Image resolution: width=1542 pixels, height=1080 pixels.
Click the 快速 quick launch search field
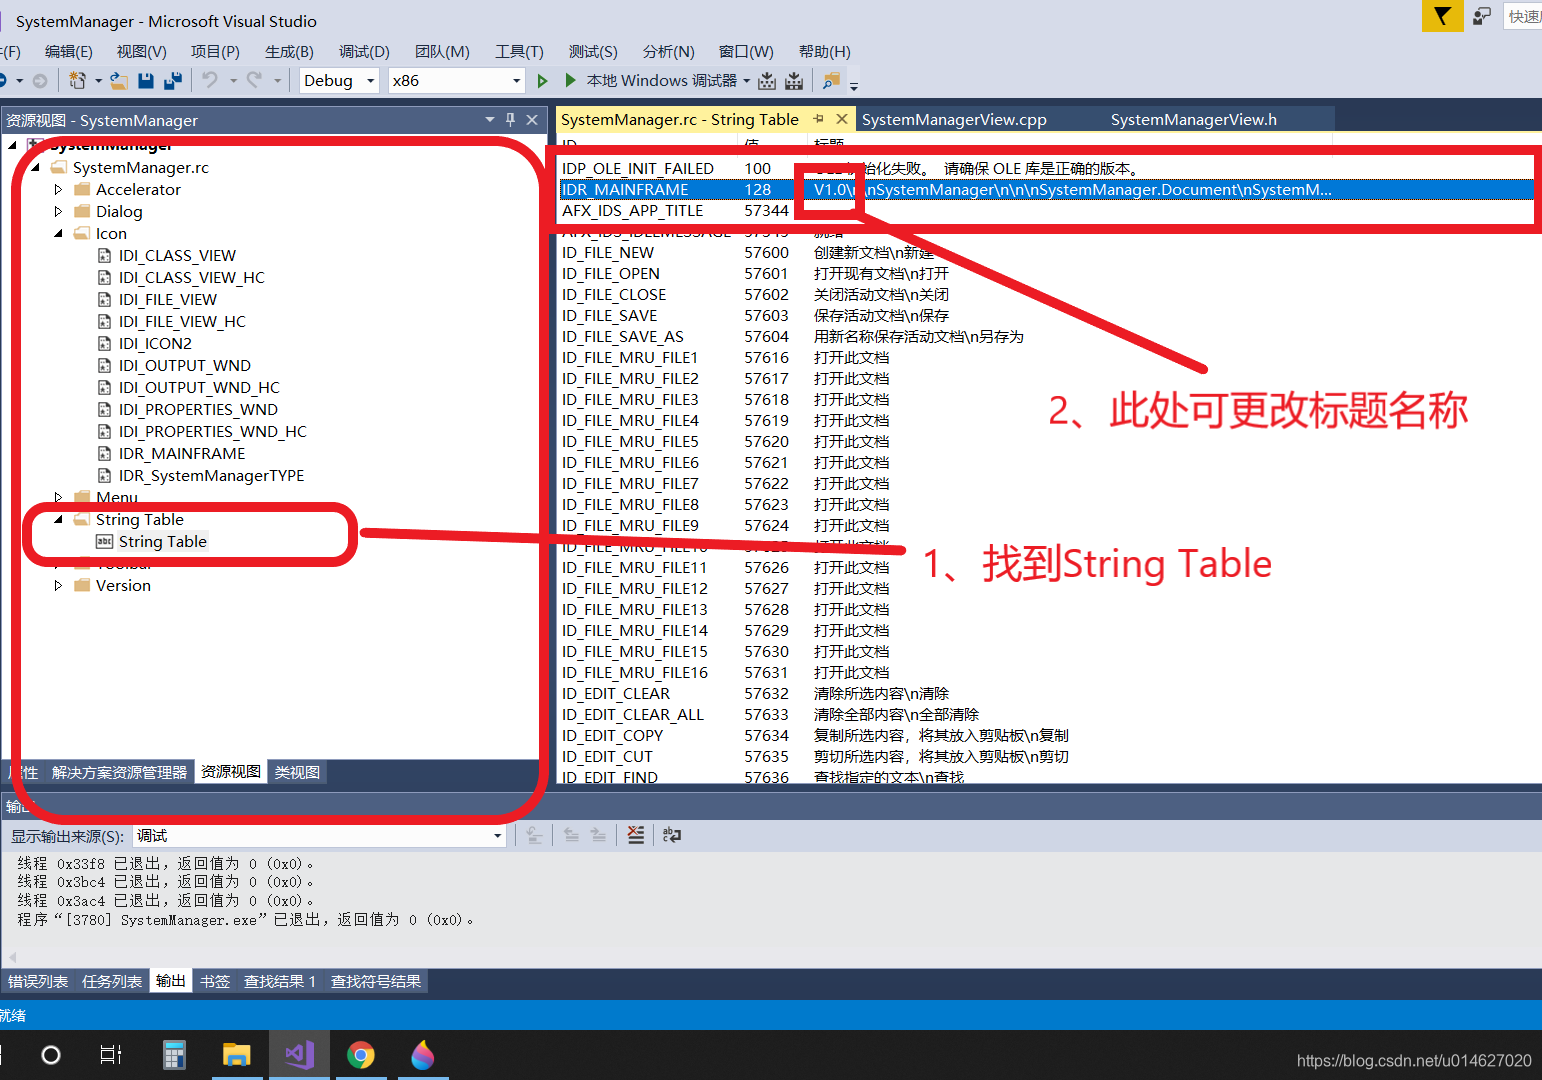point(1522,16)
